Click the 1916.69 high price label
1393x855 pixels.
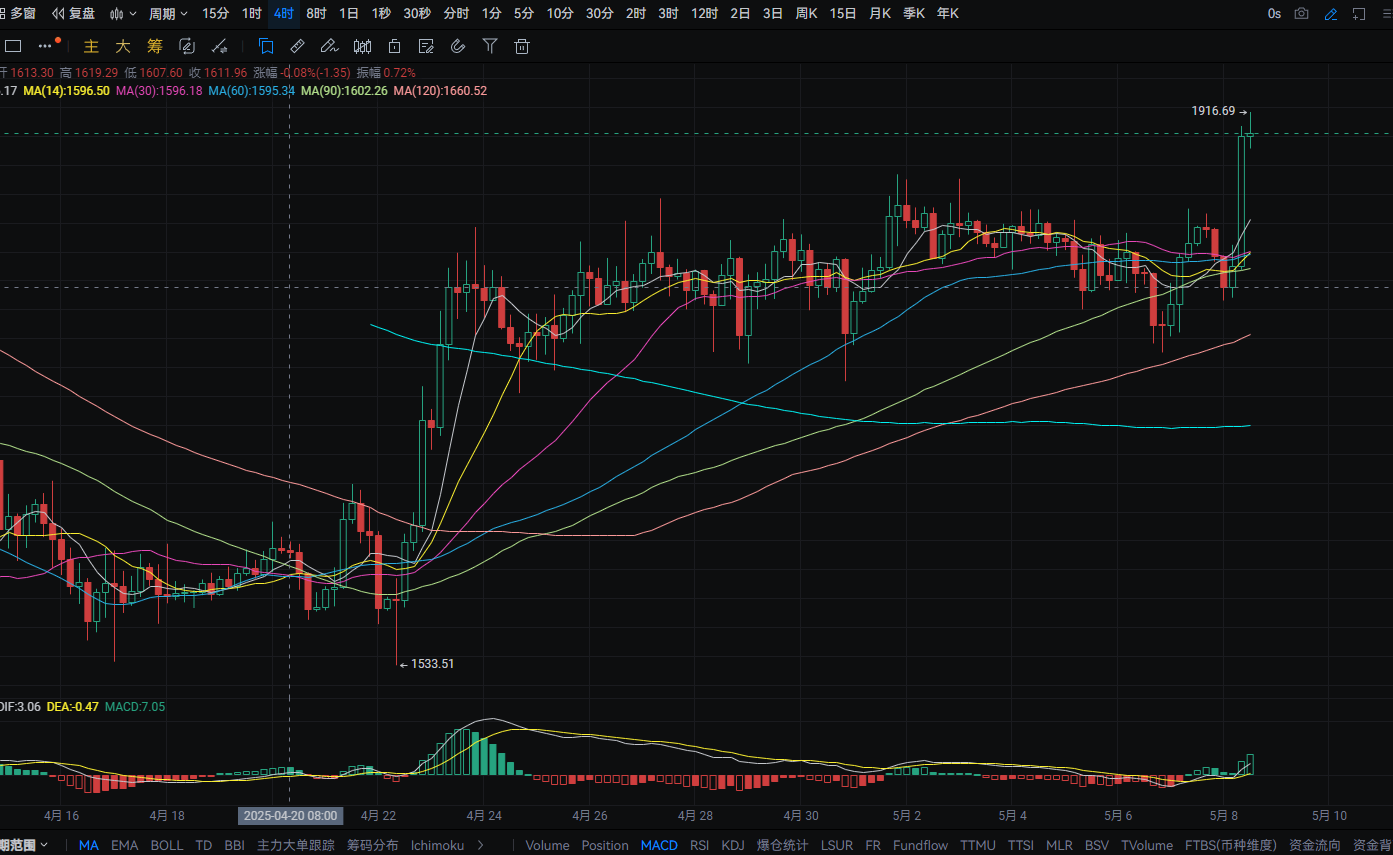pos(1213,111)
